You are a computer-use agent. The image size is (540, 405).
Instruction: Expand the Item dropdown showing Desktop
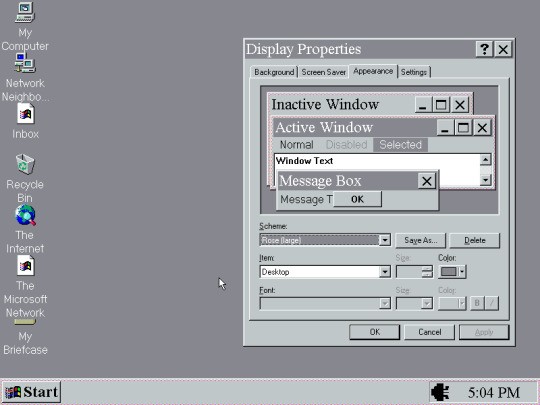[385, 272]
